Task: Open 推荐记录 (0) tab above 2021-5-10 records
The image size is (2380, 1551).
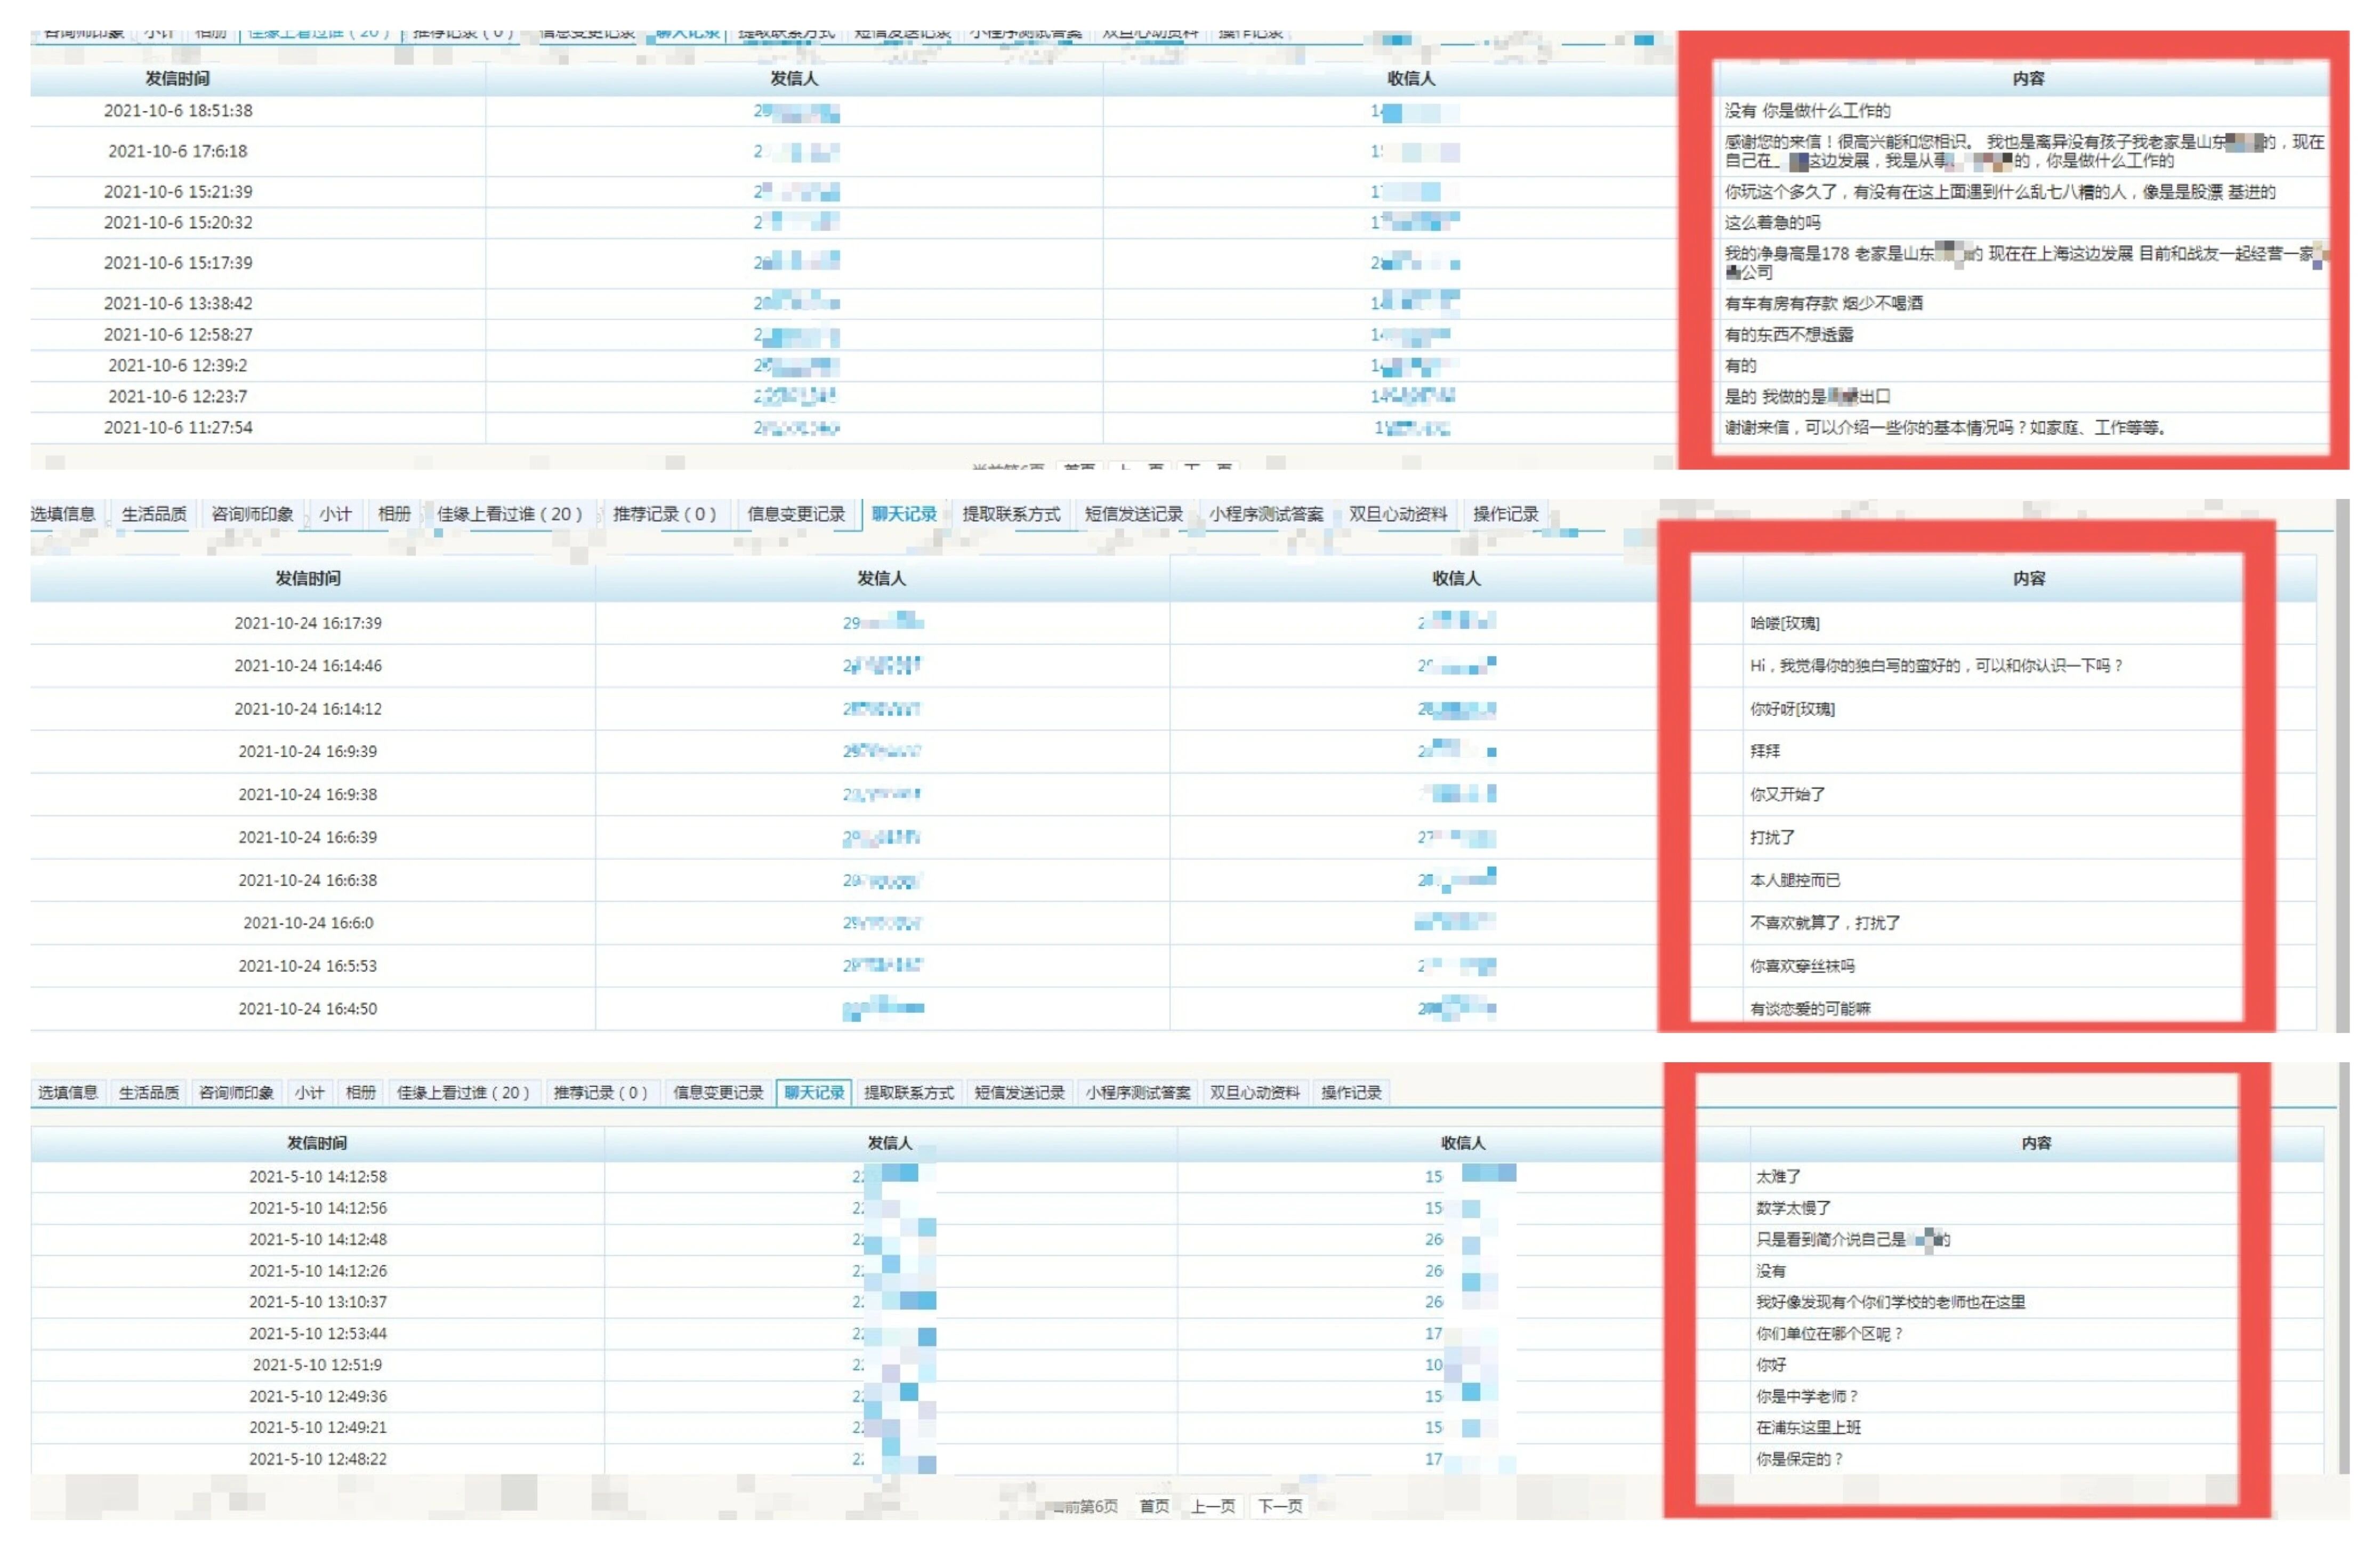Action: click(x=600, y=1092)
